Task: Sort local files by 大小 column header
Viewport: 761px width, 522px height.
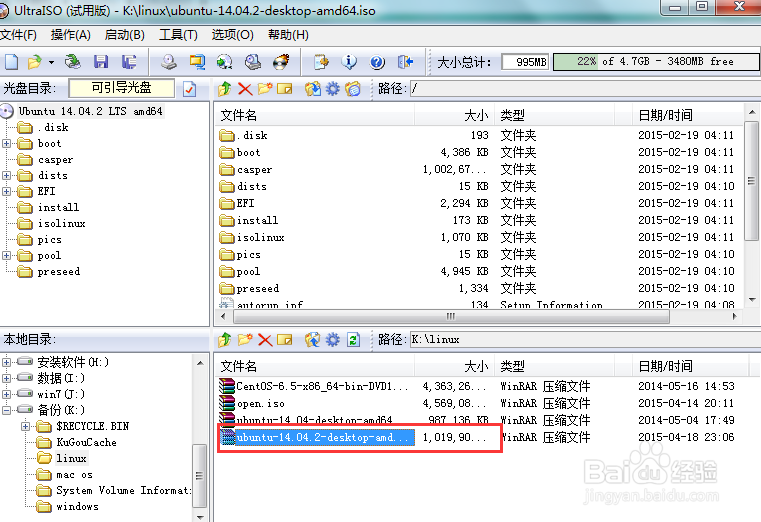Action: [454, 366]
